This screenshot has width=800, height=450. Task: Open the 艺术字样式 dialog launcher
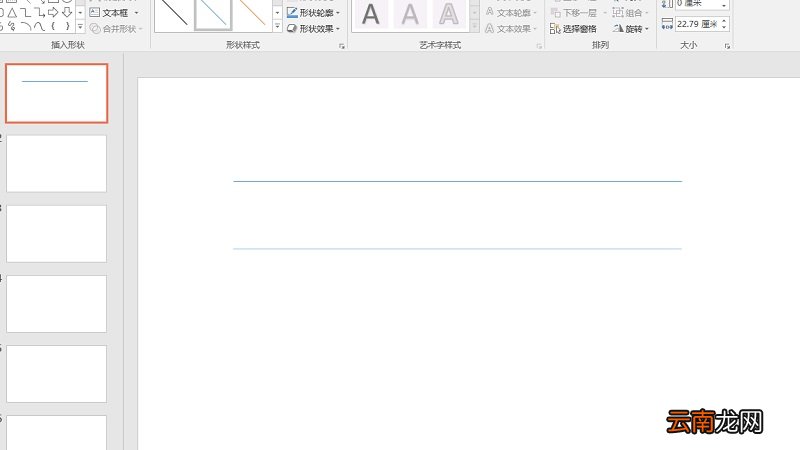539,46
